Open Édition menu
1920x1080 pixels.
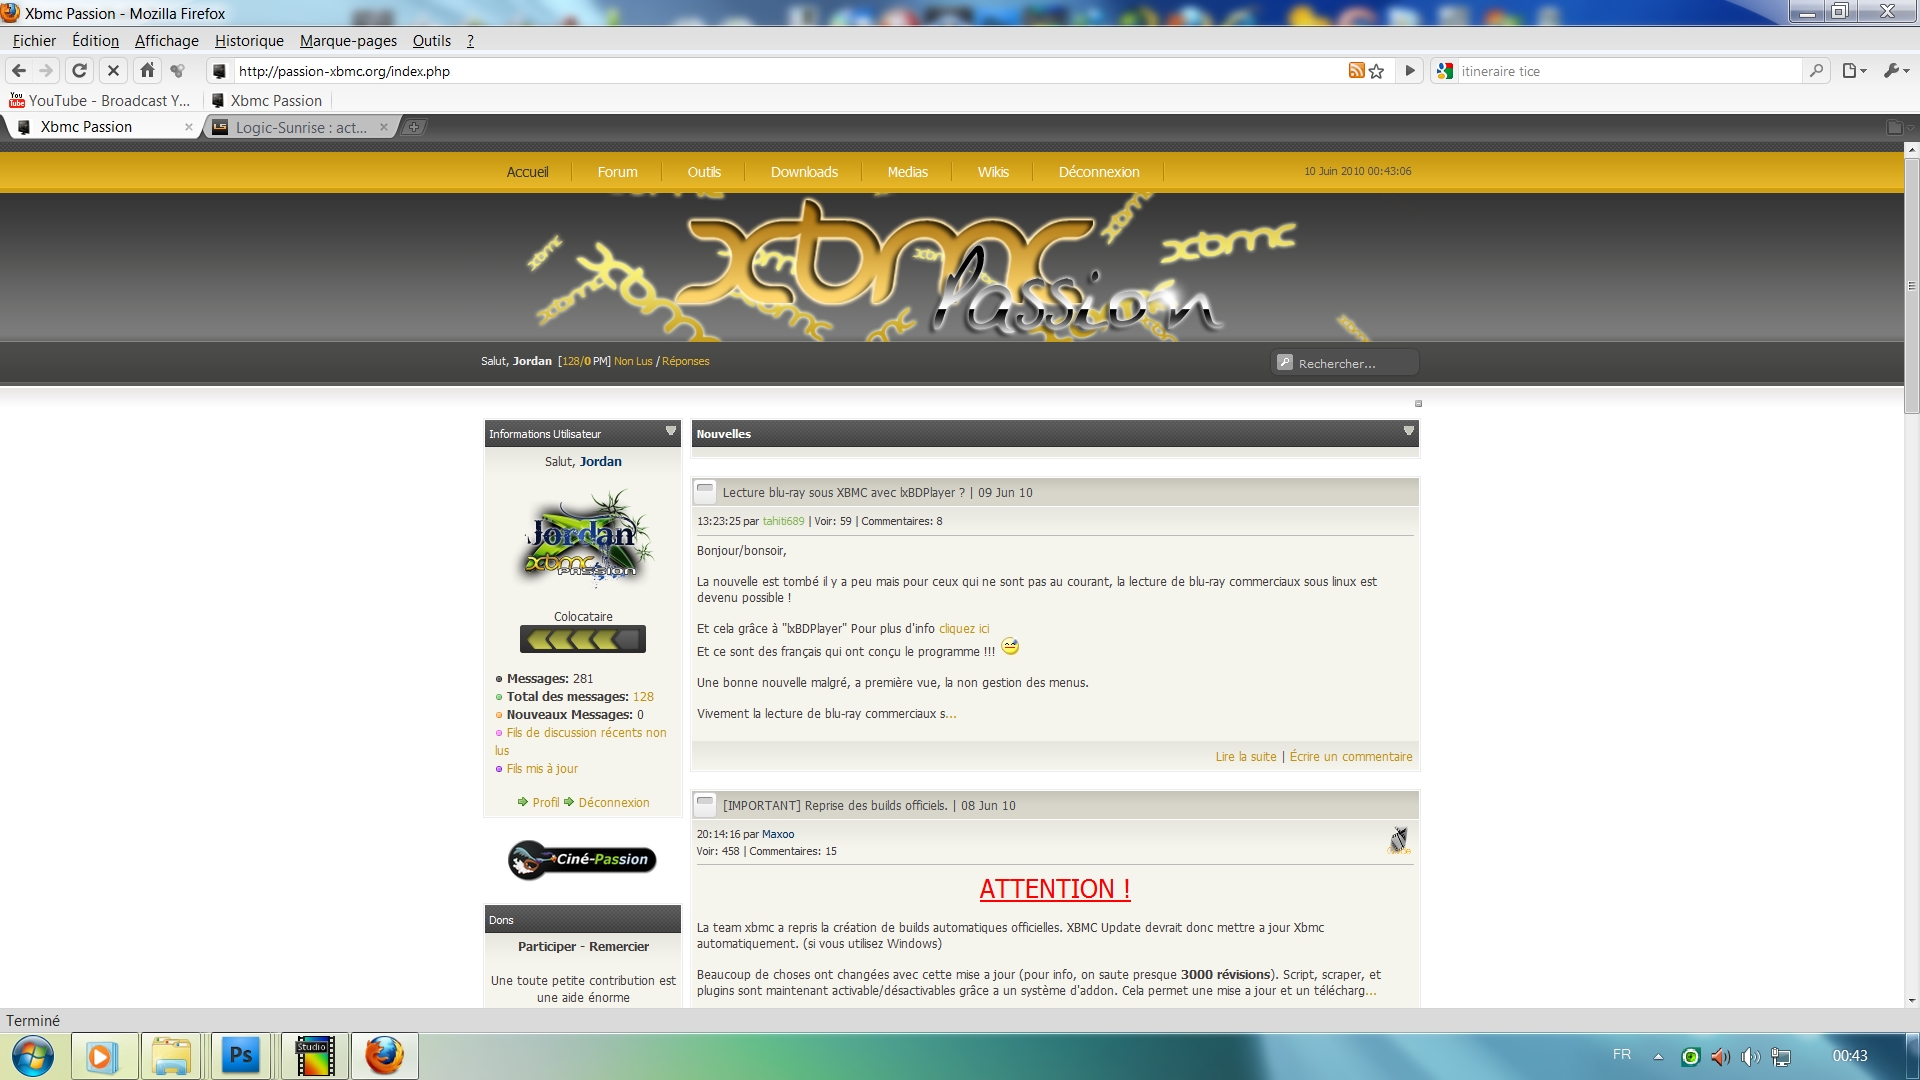(x=95, y=41)
